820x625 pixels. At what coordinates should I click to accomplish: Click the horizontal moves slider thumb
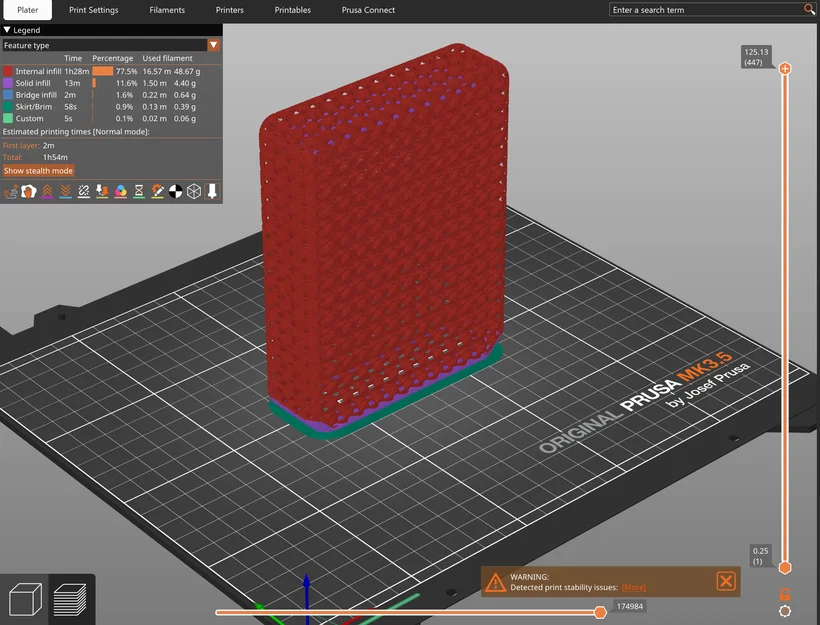tap(600, 612)
